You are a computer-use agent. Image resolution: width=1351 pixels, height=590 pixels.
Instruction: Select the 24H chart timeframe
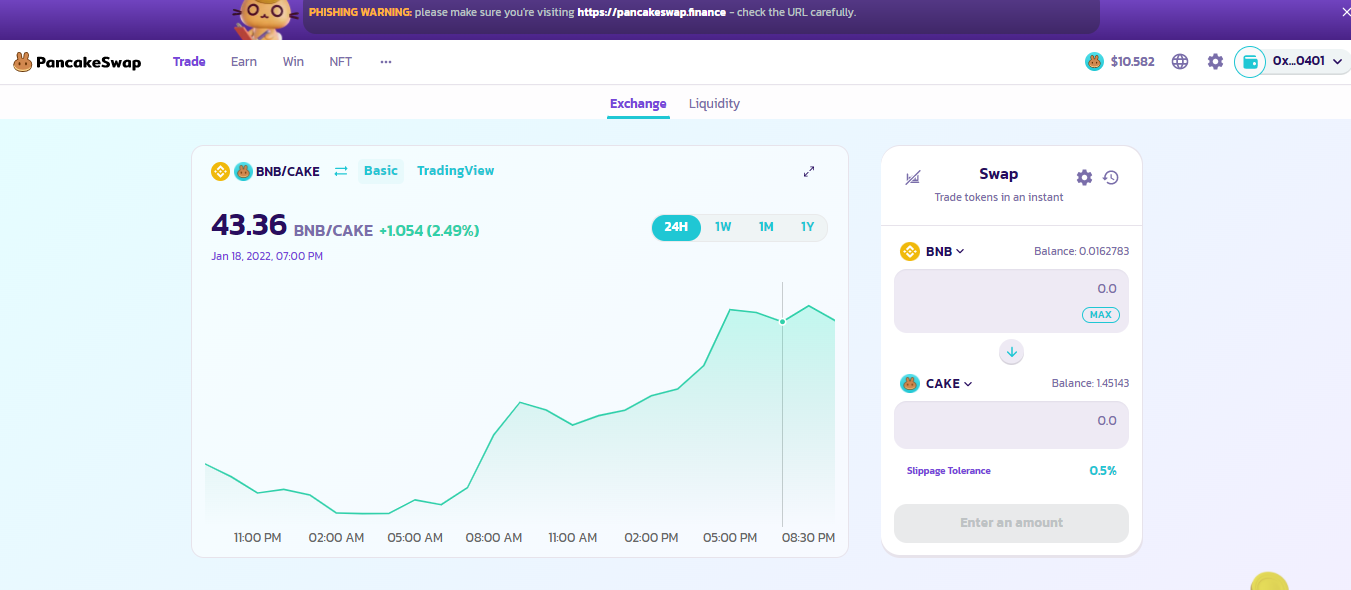click(676, 227)
